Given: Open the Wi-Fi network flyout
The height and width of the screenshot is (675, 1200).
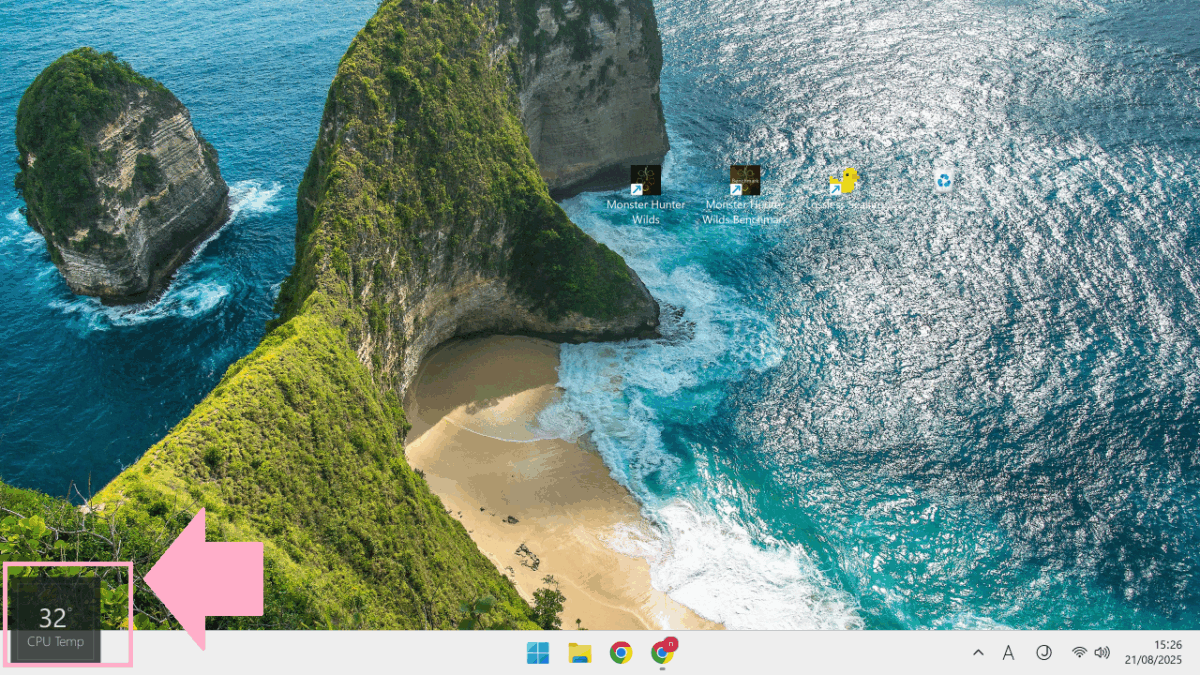Looking at the screenshot, I should [x=1079, y=653].
